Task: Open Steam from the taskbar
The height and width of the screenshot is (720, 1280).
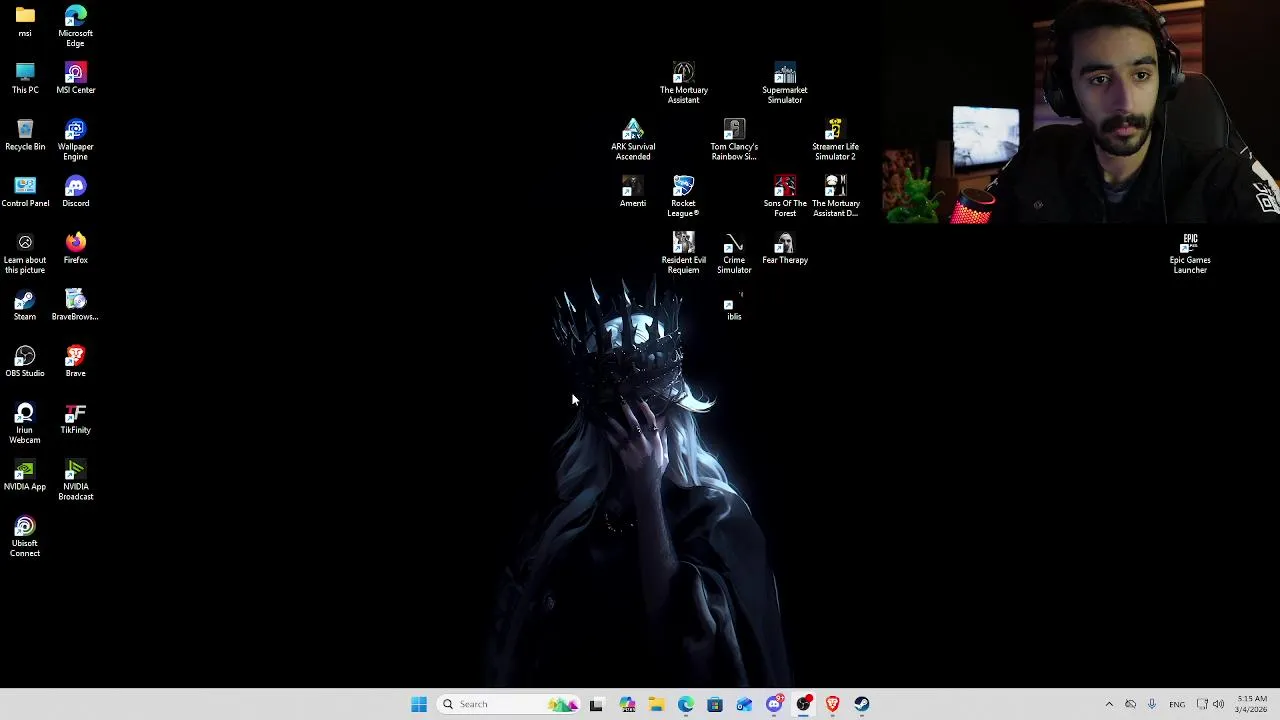Action: pyautogui.click(x=862, y=704)
